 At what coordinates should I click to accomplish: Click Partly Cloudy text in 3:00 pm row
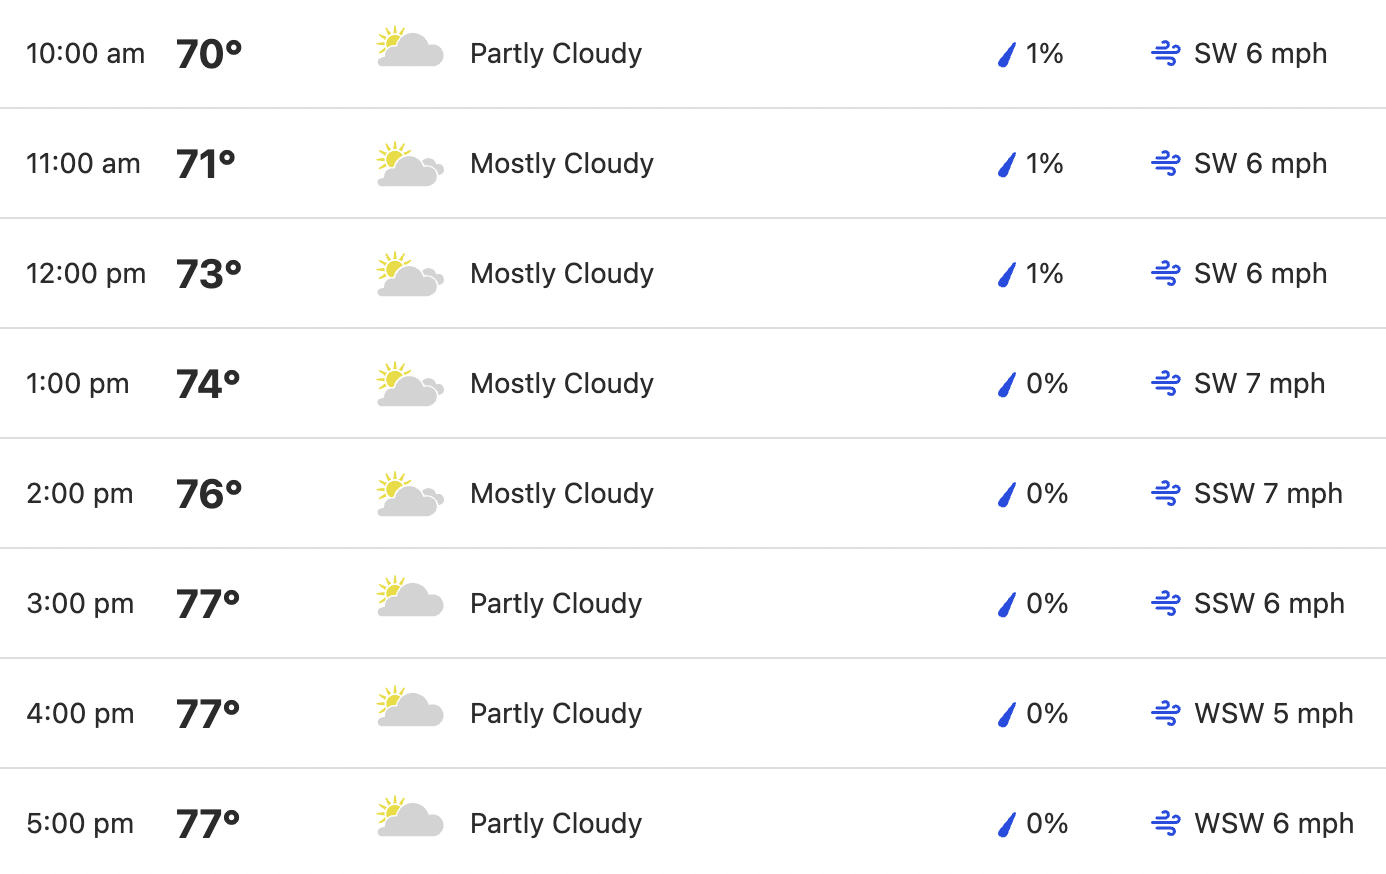(x=556, y=604)
